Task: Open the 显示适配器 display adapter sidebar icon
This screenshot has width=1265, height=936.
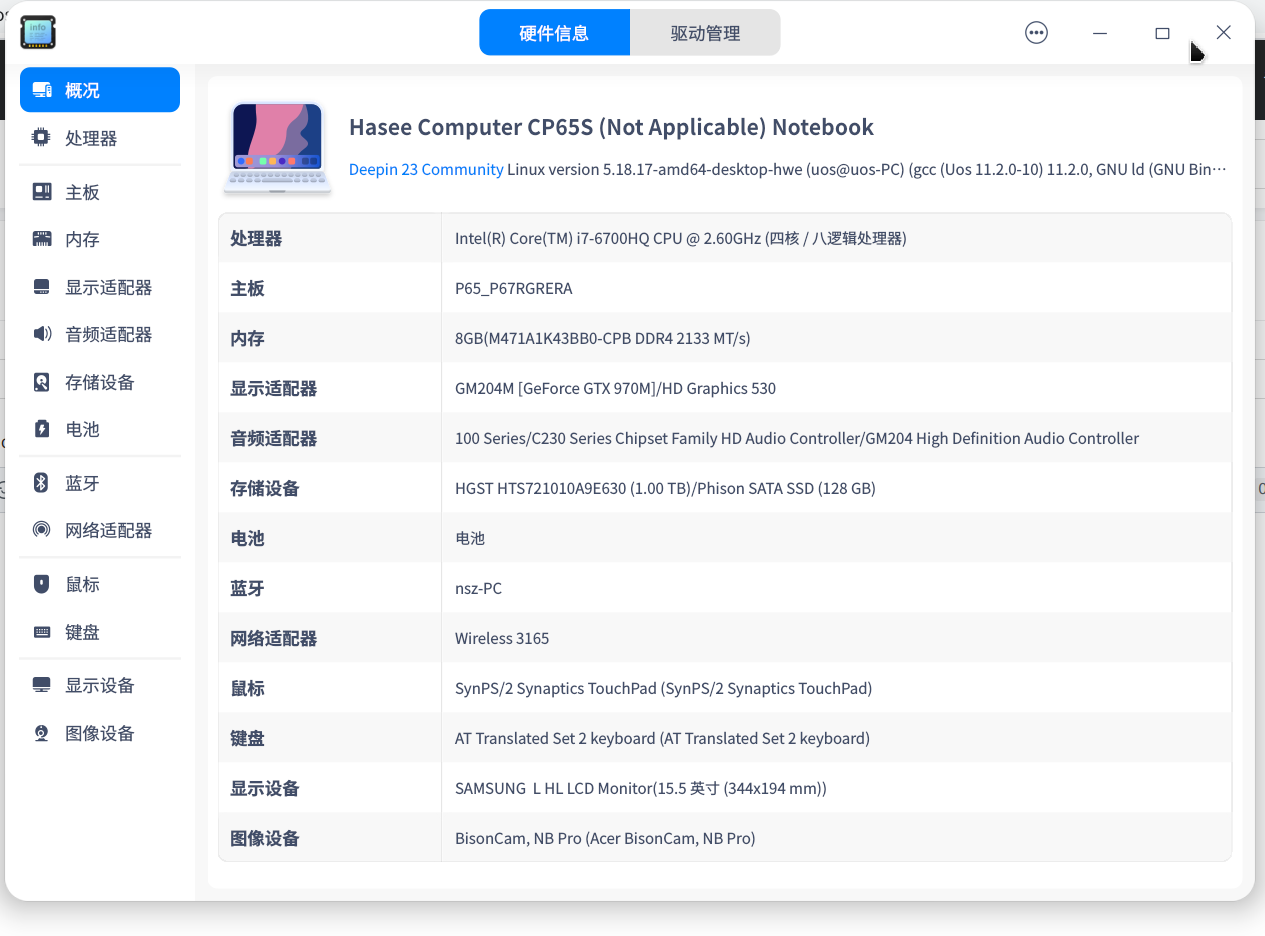Action: (x=42, y=287)
